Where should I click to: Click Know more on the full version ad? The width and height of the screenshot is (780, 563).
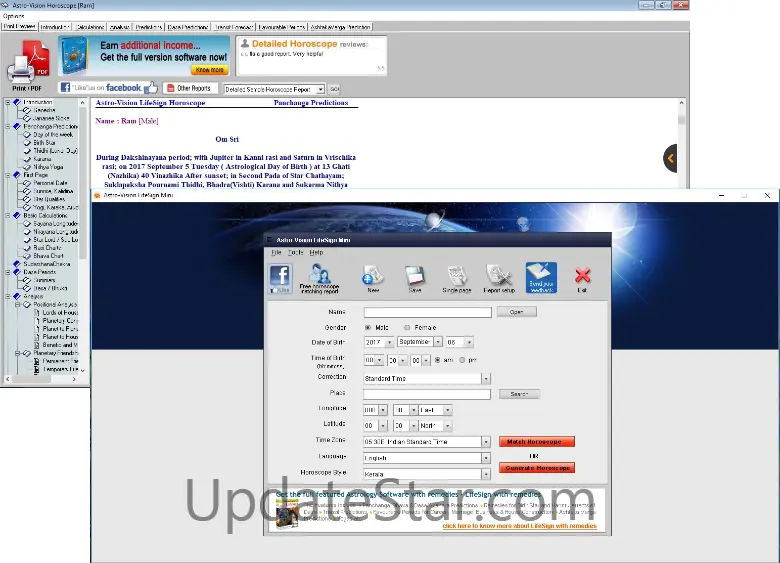pyautogui.click(x=209, y=70)
